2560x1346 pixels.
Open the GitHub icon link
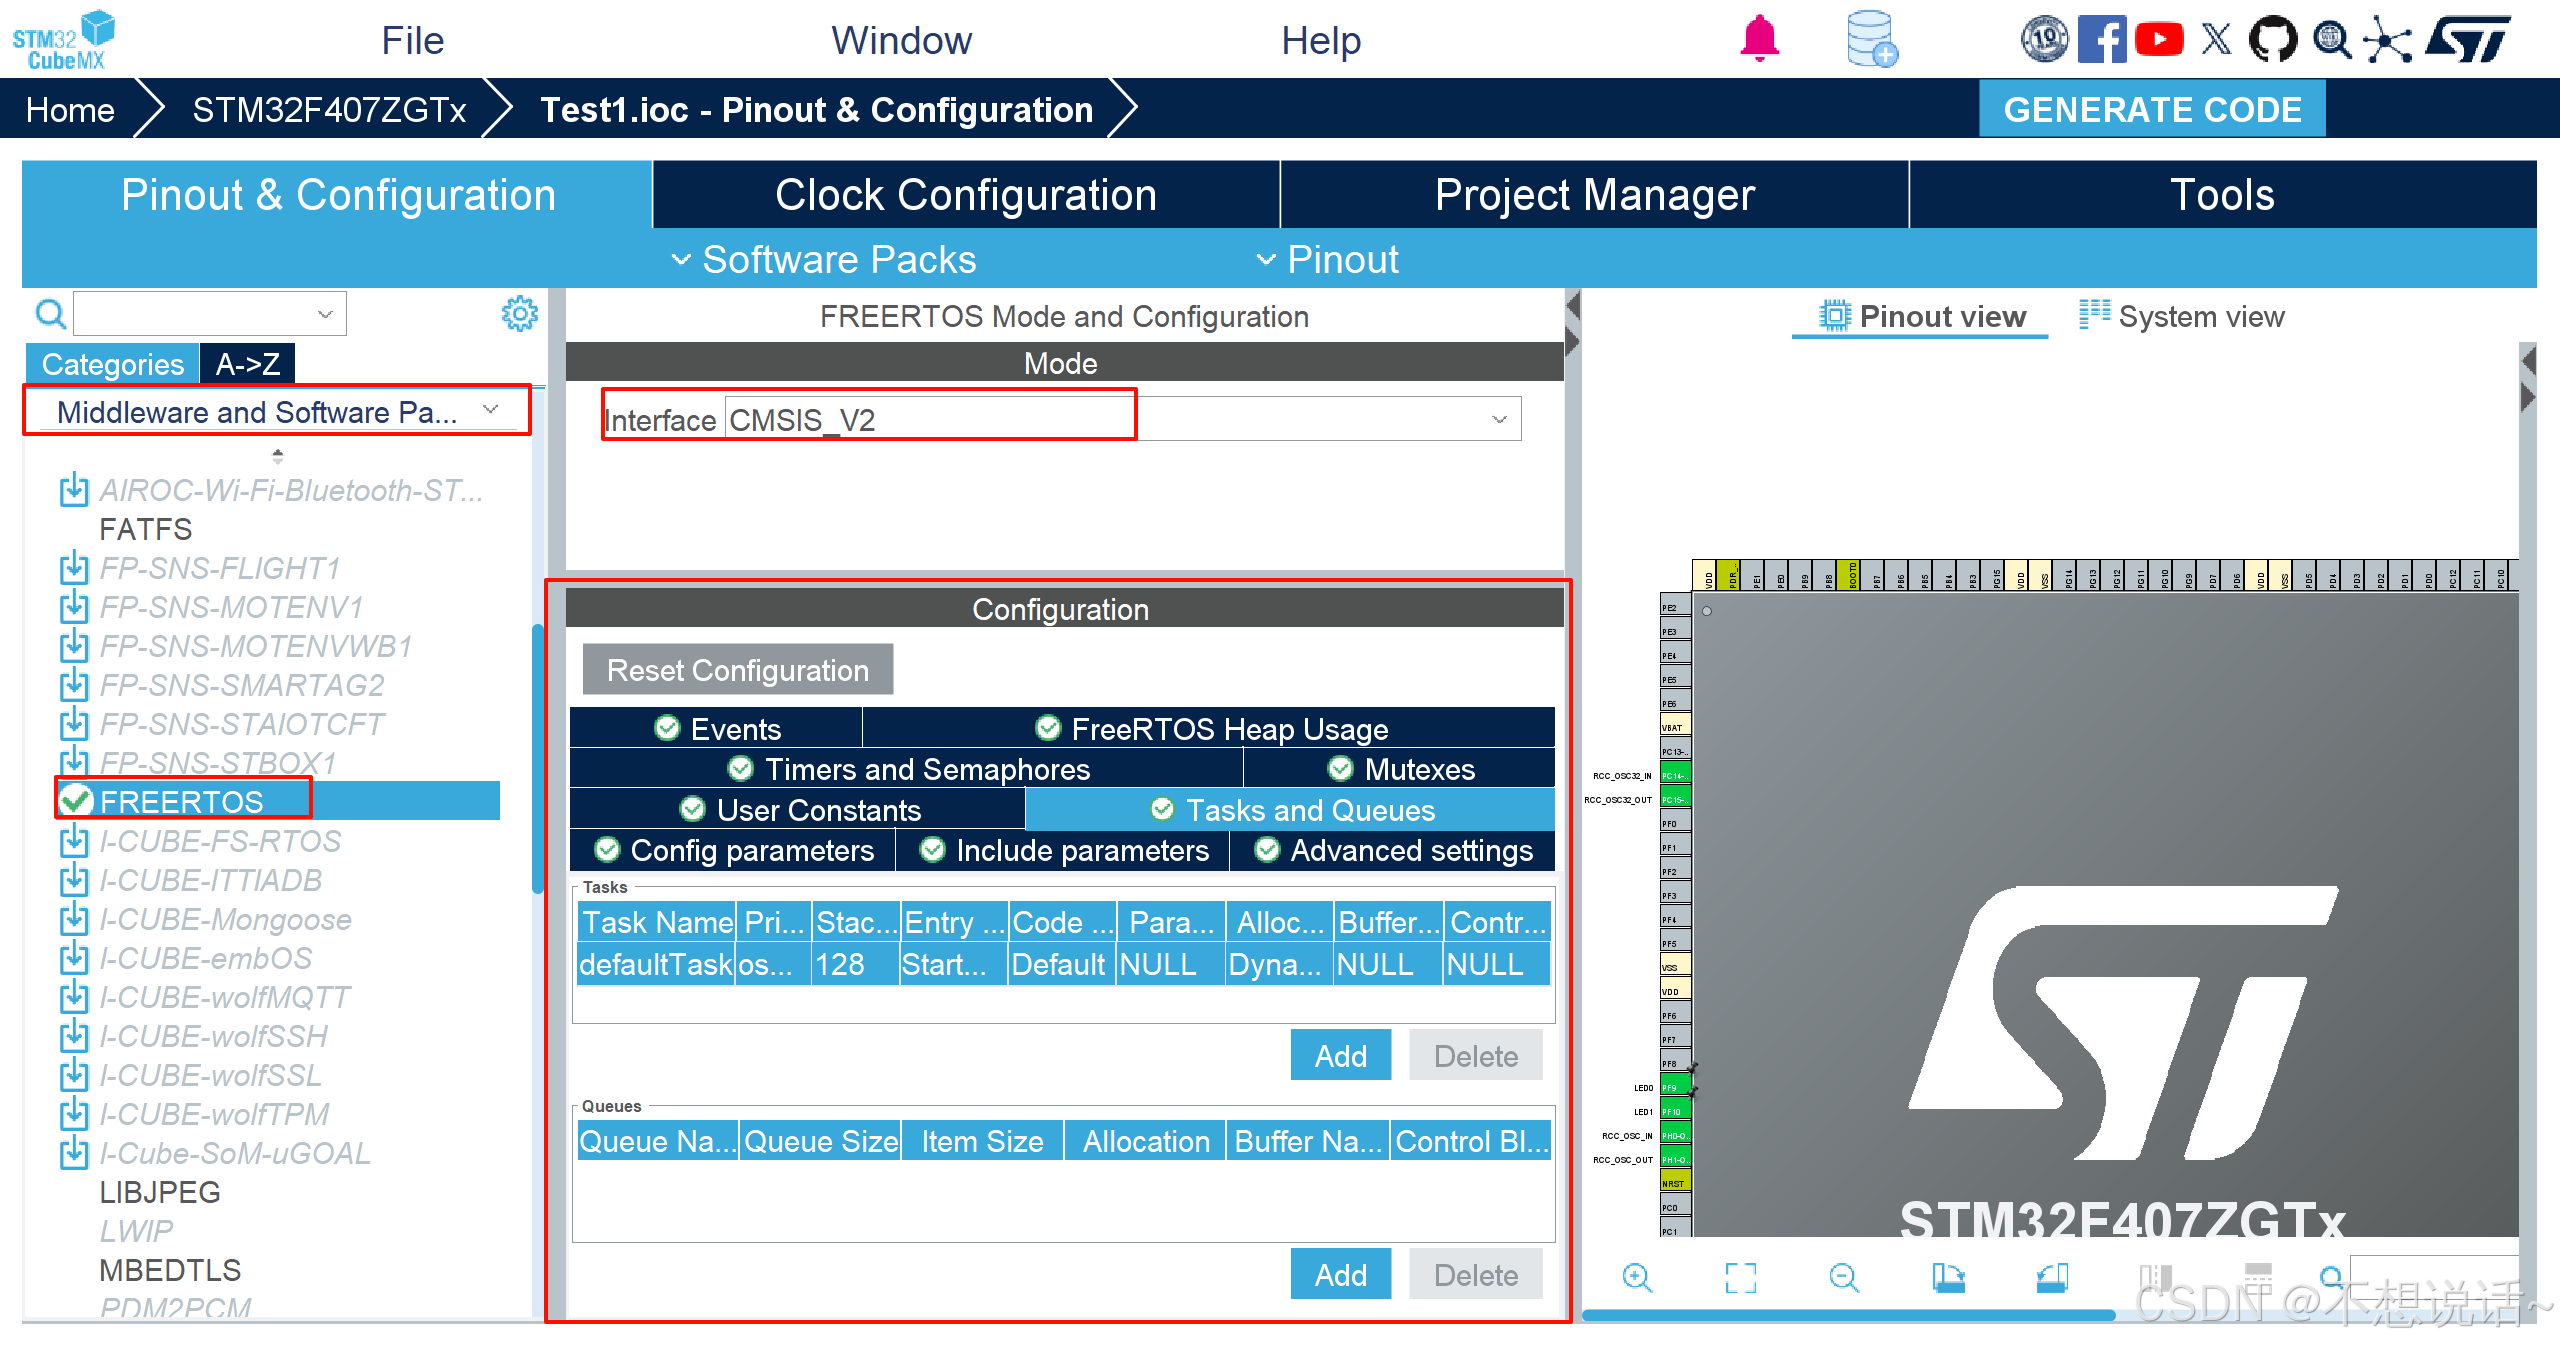tap(2272, 40)
